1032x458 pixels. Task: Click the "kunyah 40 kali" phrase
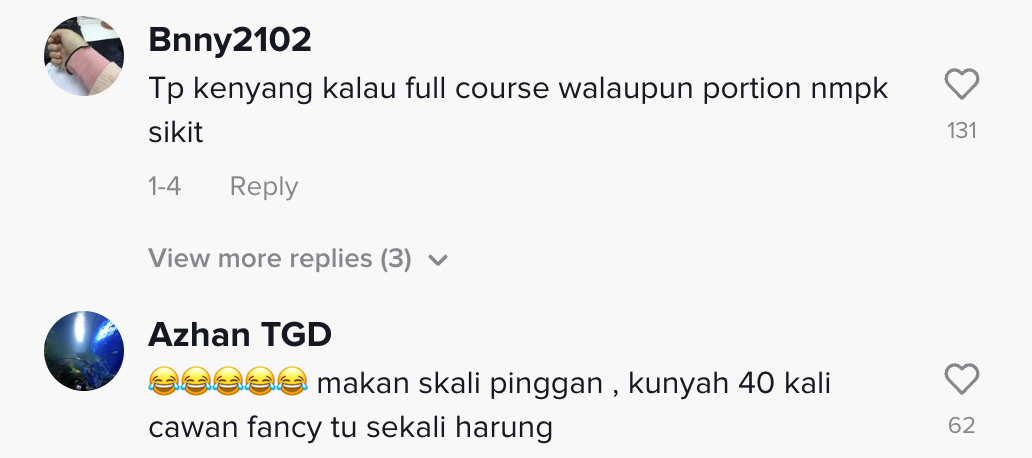(729, 384)
